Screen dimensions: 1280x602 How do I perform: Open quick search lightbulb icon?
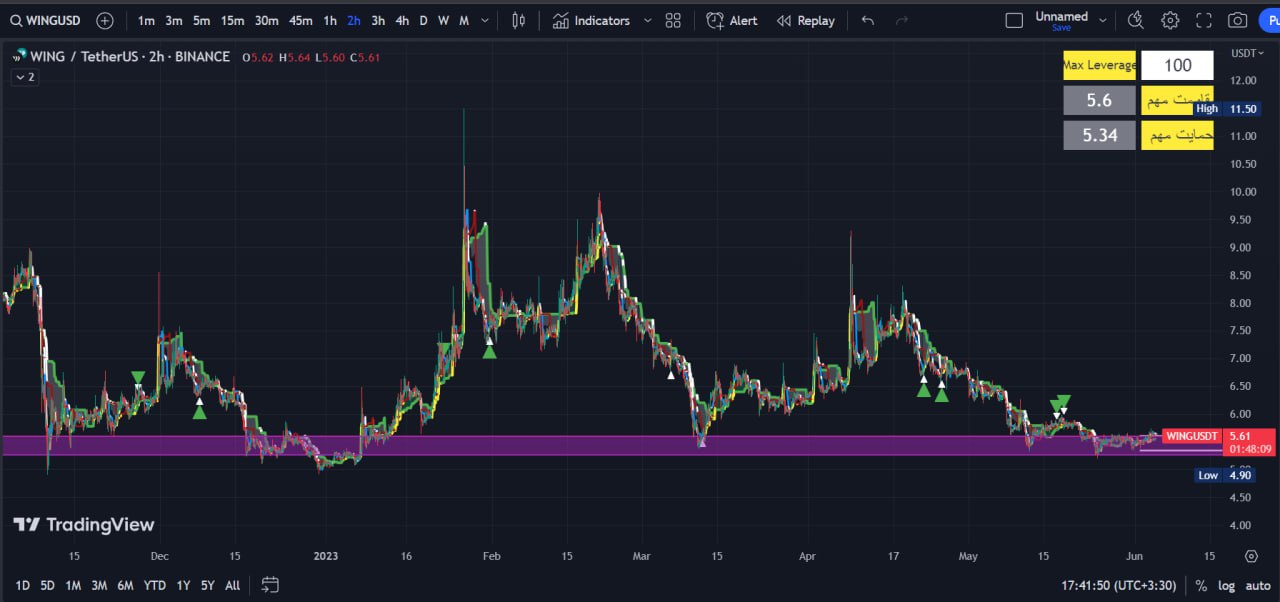tap(1135, 20)
